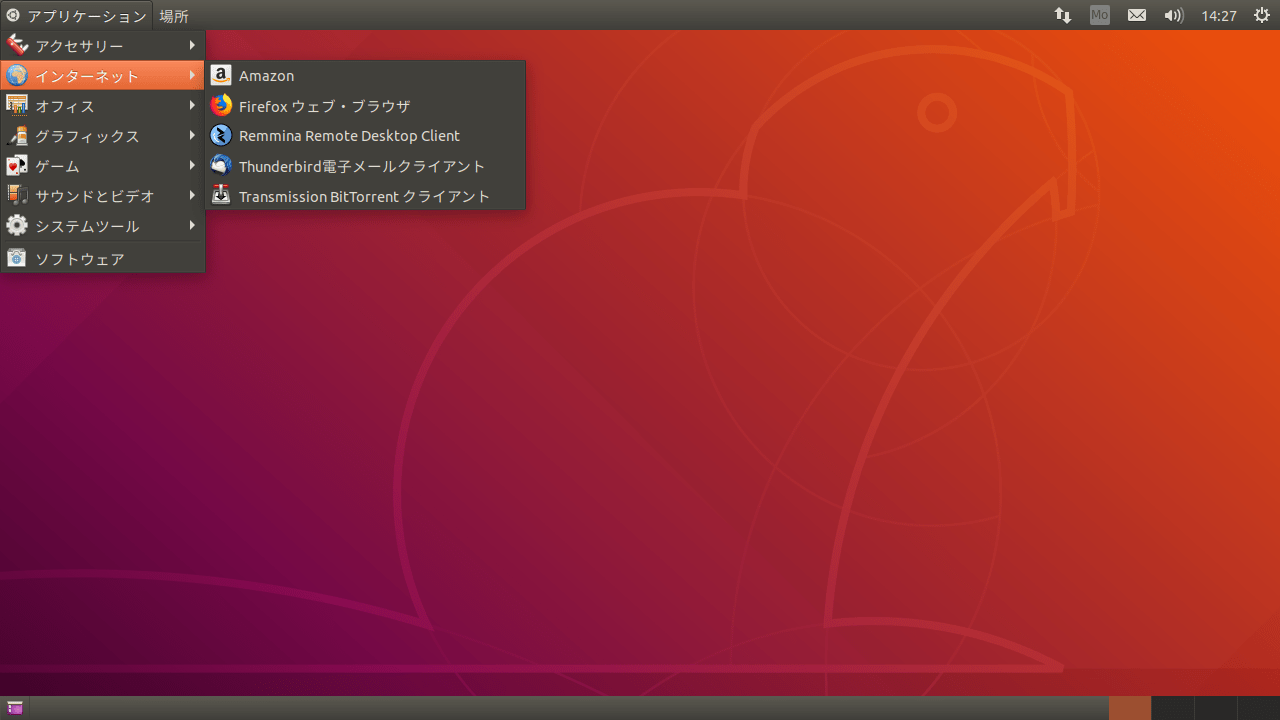
Task: Open Thunderbird電子メールクライアント
Action: (365, 166)
